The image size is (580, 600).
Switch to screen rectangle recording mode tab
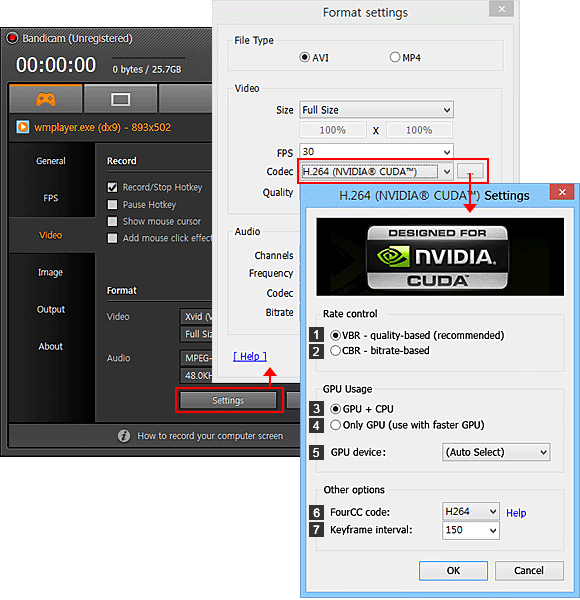click(x=121, y=99)
